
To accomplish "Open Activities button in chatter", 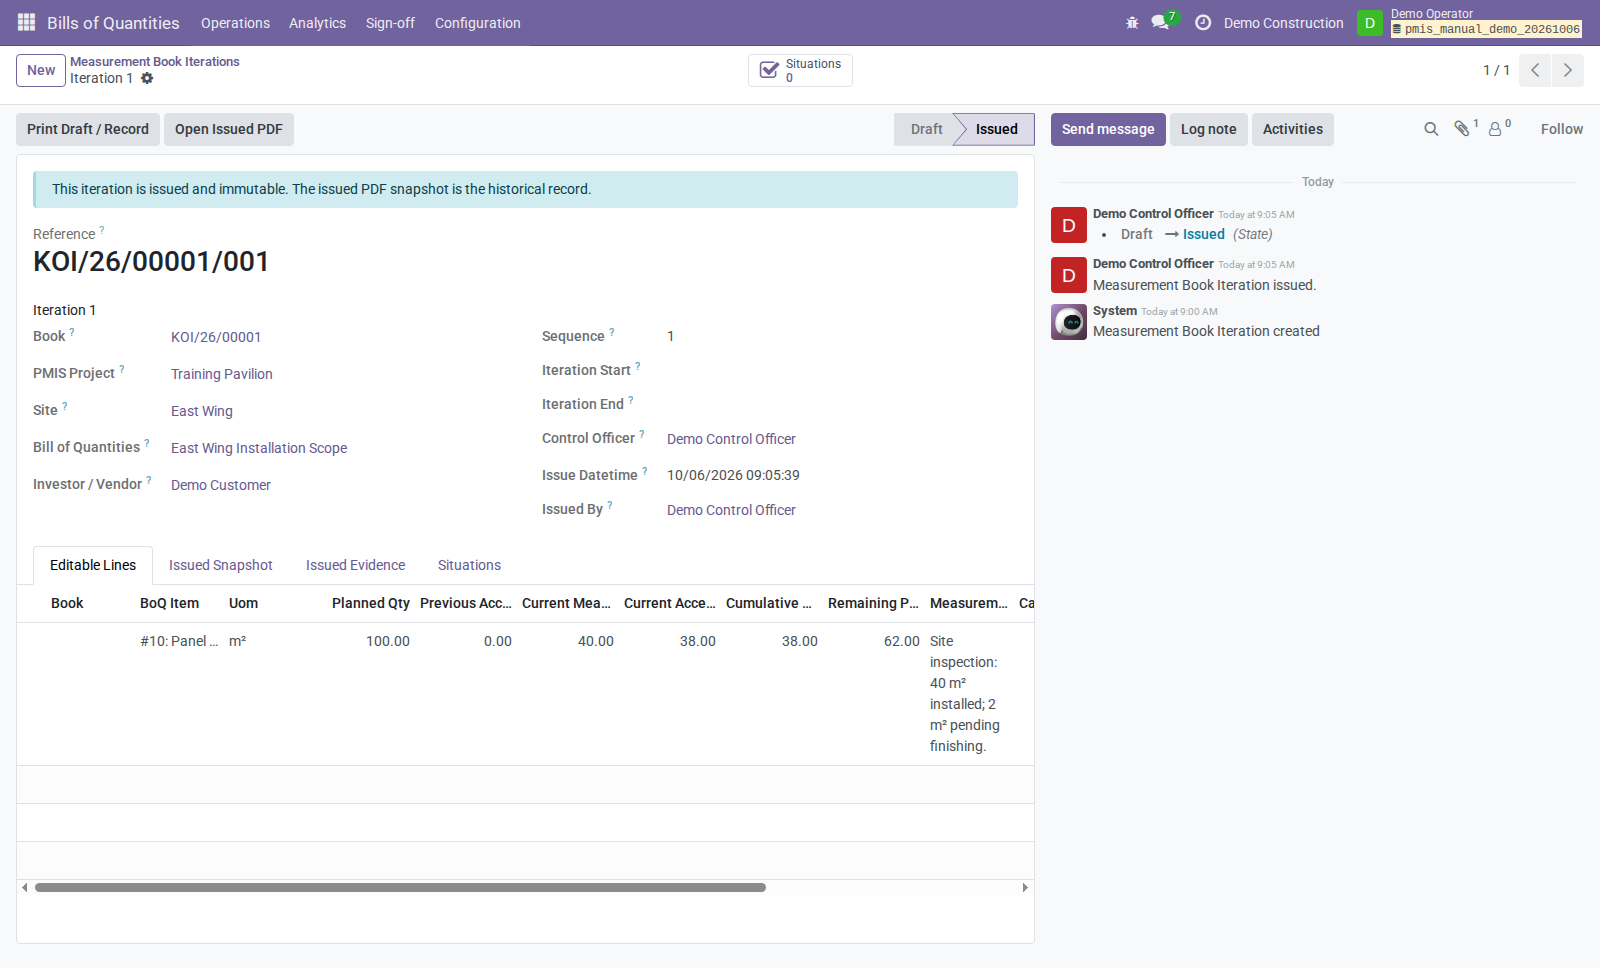I will tap(1292, 129).
